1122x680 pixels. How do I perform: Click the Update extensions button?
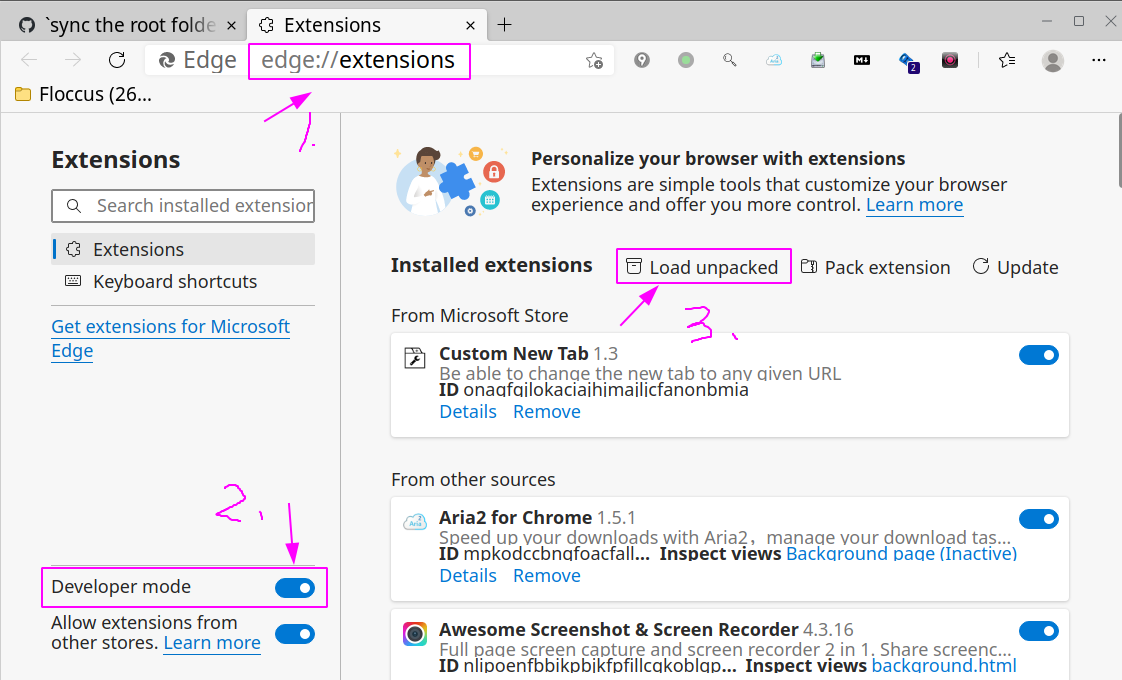click(1015, 268)
